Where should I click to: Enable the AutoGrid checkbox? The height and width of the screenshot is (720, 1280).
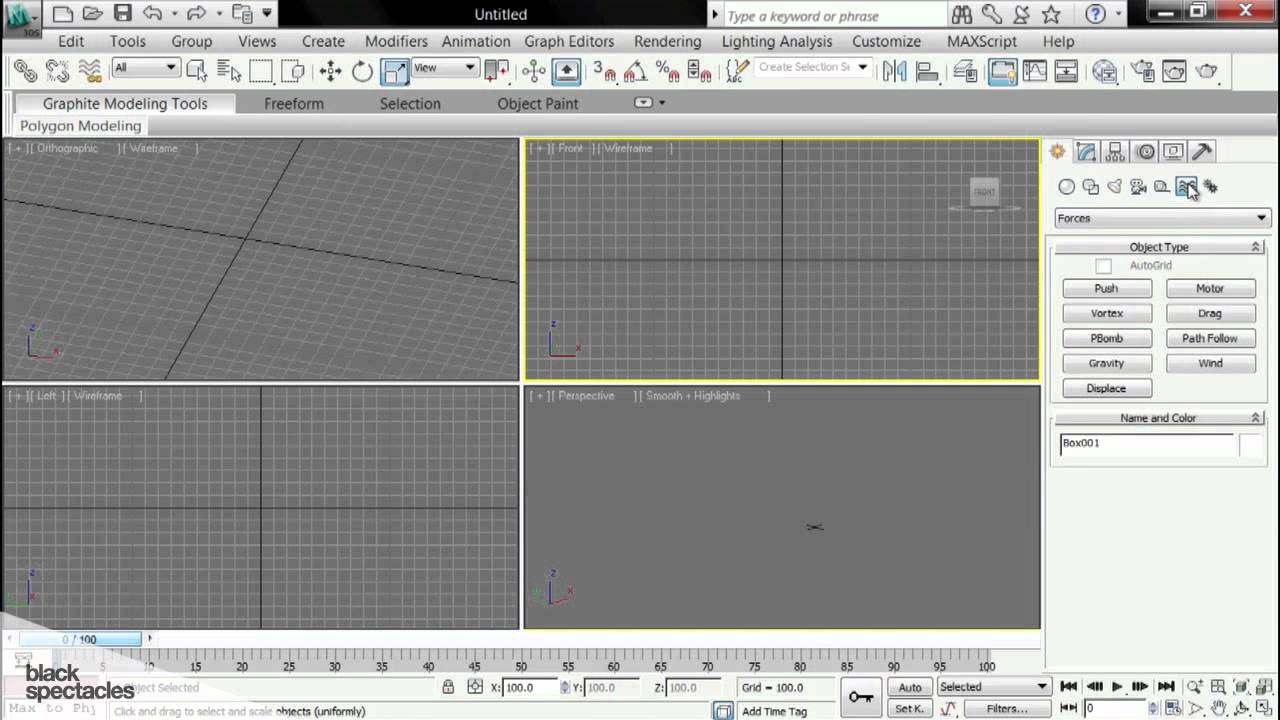point(1103,266)
